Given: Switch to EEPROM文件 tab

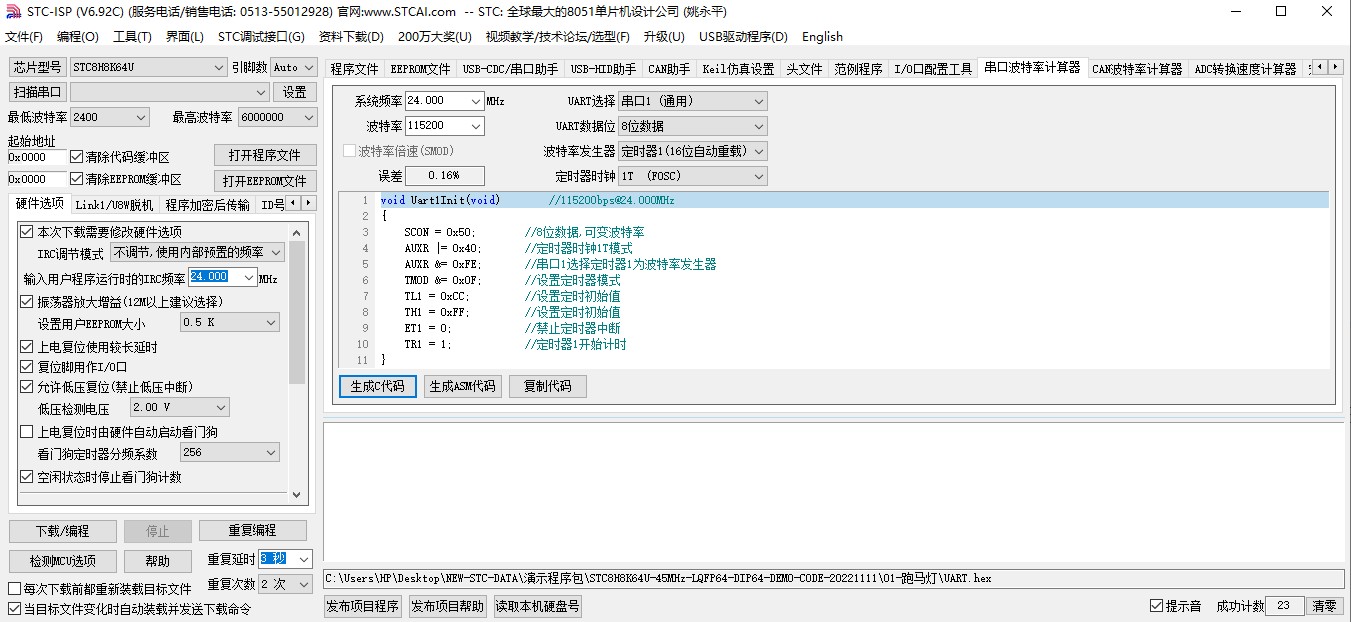Looking at the screenshot, I should (420, 69).
